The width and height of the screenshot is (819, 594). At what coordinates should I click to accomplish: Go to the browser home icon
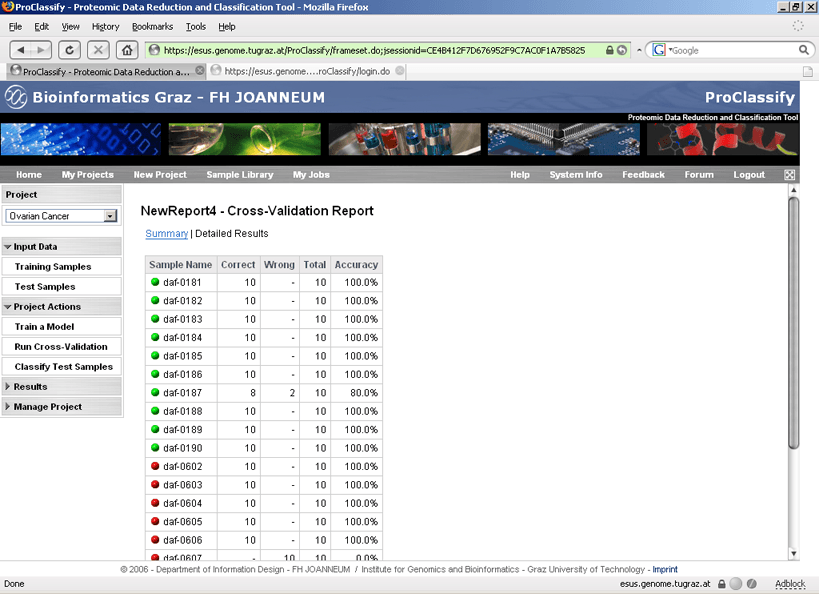coord(127,50)
